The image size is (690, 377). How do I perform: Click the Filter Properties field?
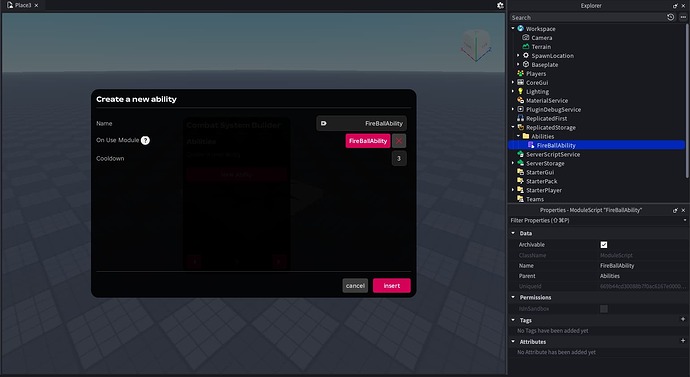click(x=595, y=220)
